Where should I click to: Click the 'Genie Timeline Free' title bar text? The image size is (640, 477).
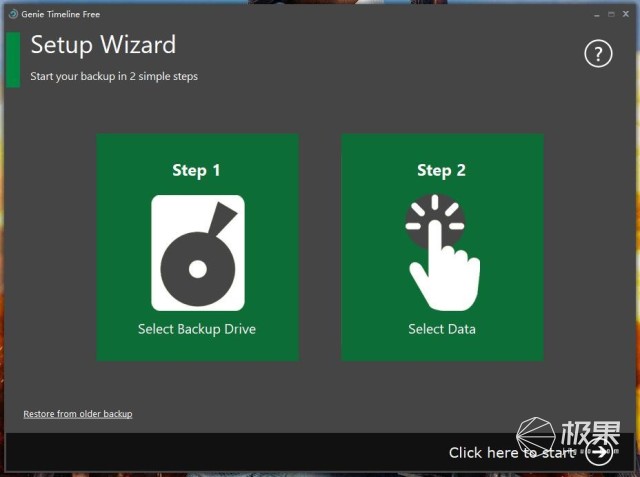(61, 14)
